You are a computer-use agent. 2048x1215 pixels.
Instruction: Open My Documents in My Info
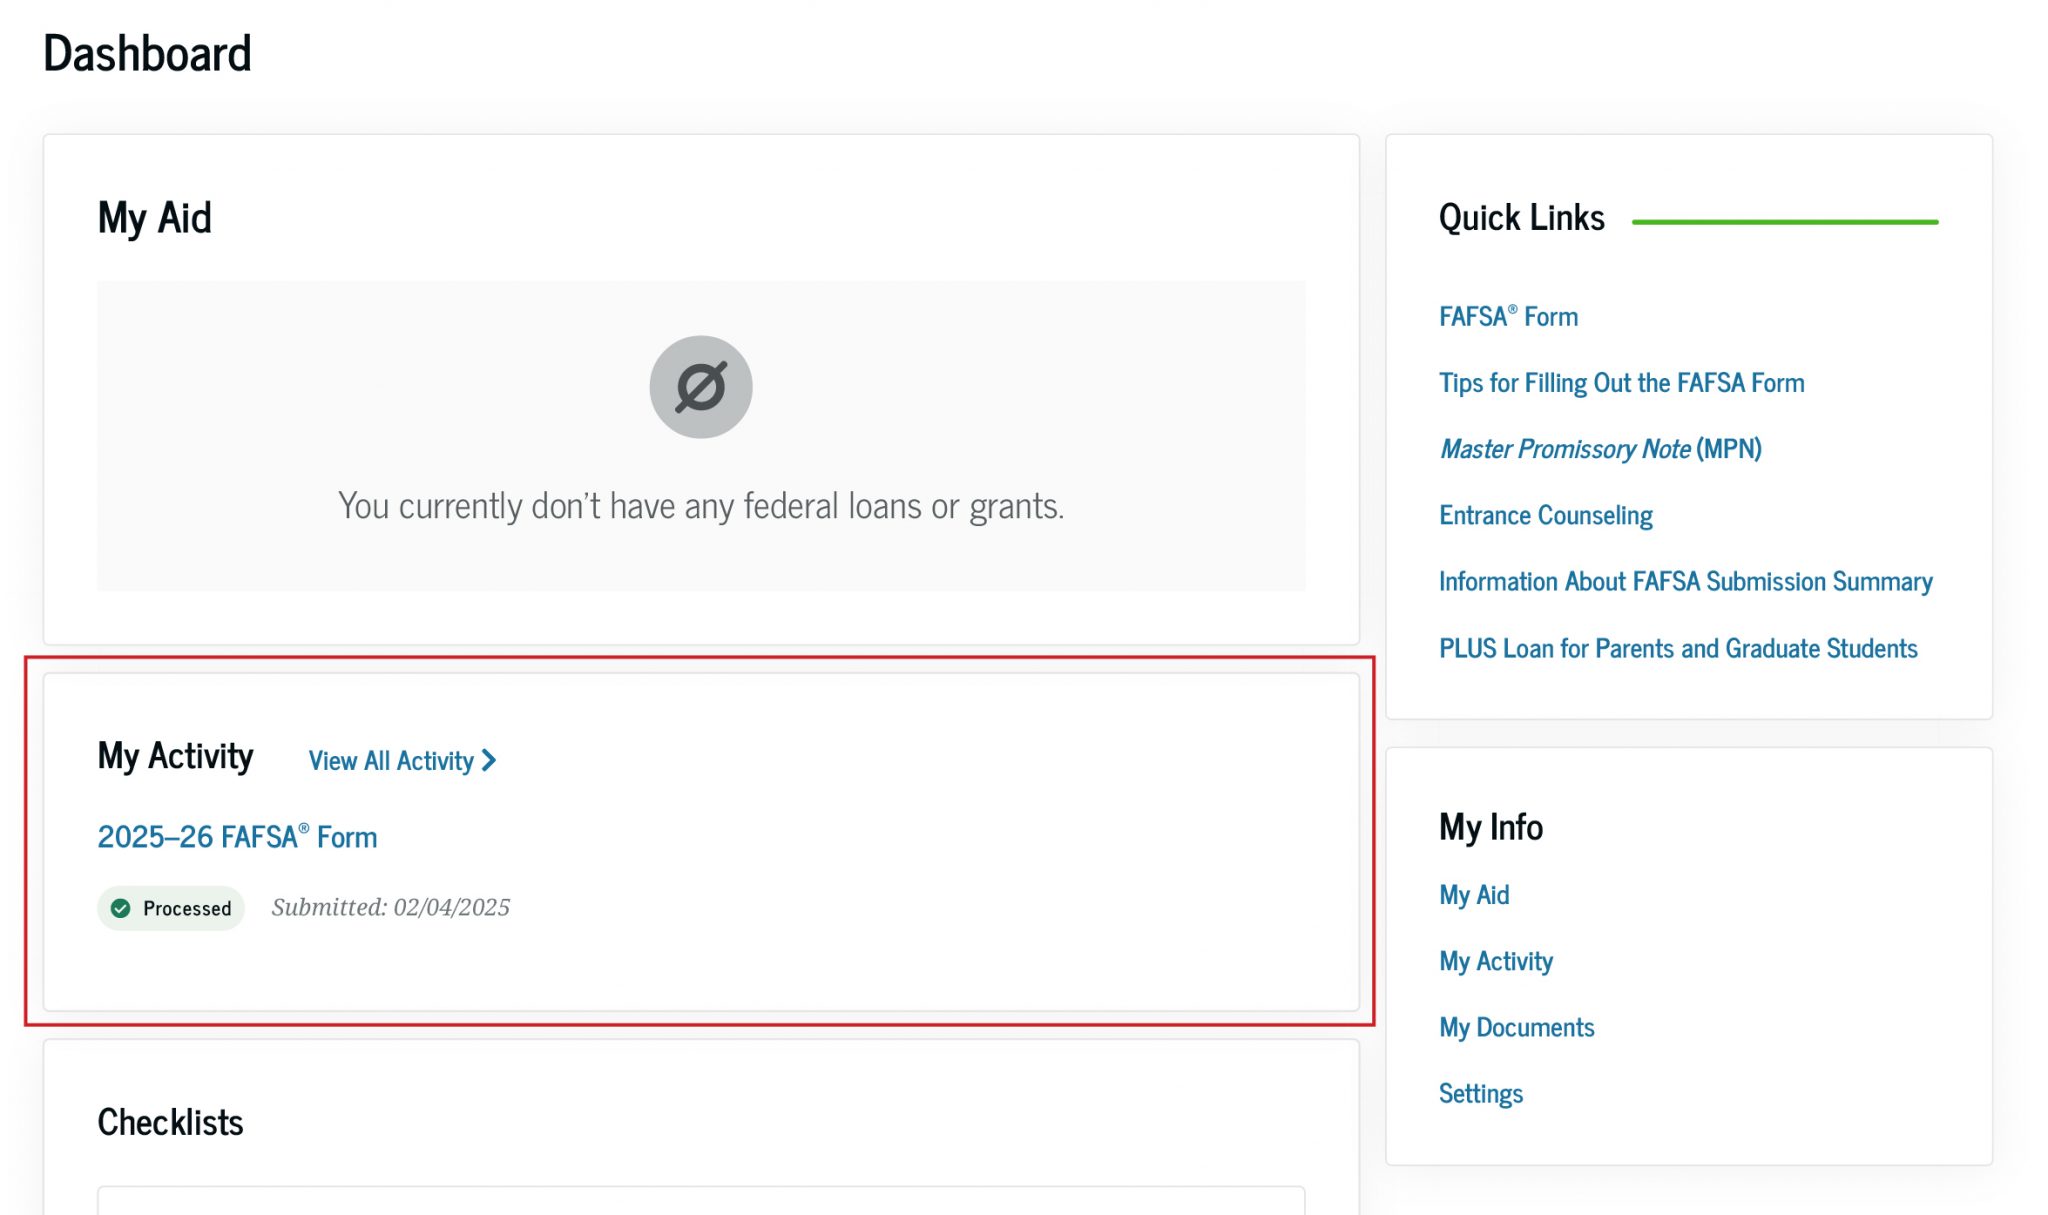pyautogui.click(x=1516, y=1028)
